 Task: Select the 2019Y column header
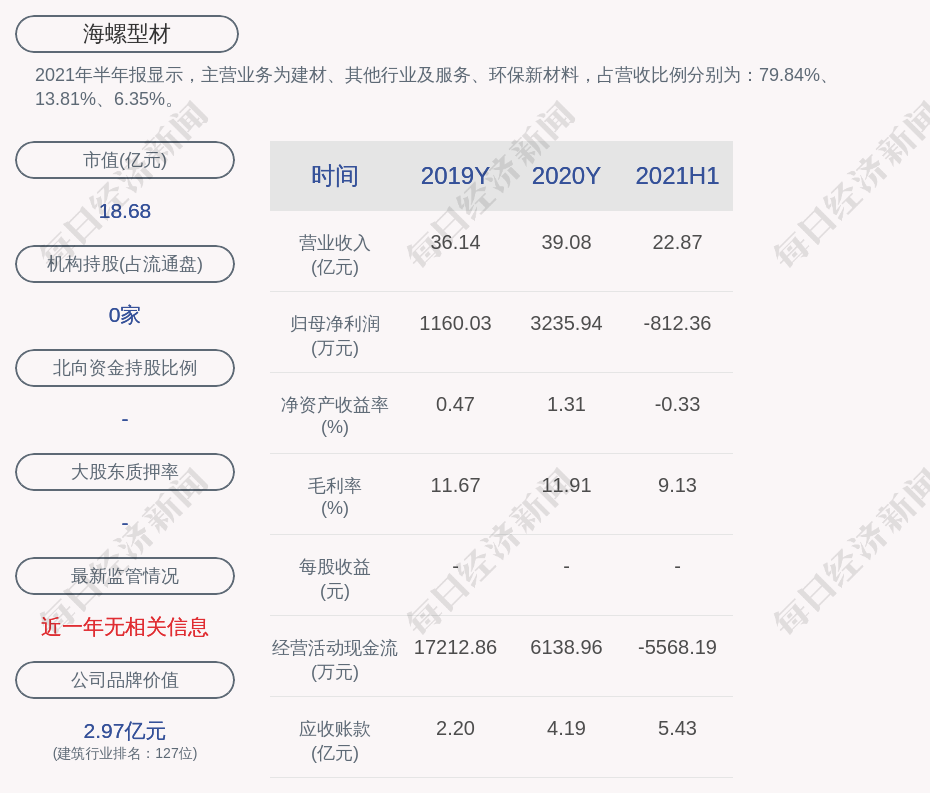coord(455,176)
